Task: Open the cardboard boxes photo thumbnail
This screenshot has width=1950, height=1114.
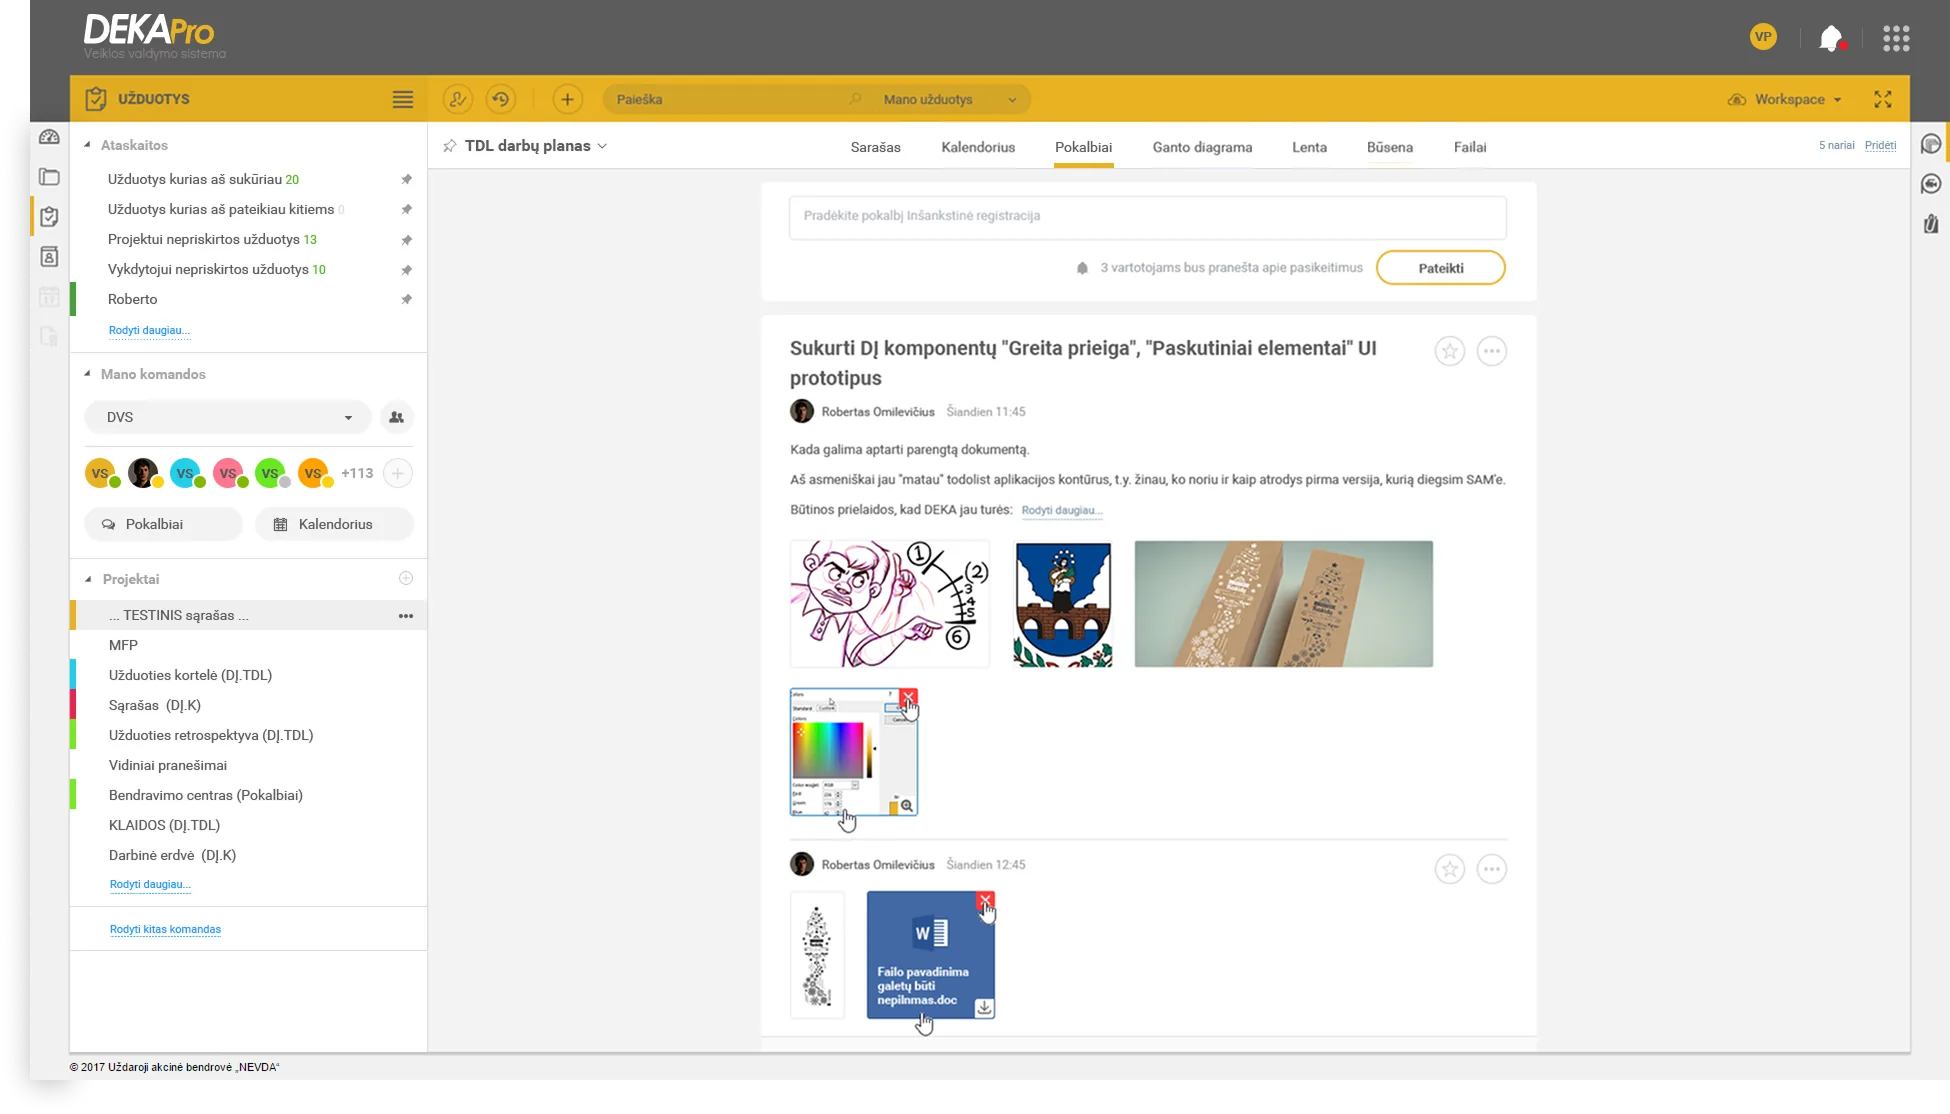Action: [1284, 604]
